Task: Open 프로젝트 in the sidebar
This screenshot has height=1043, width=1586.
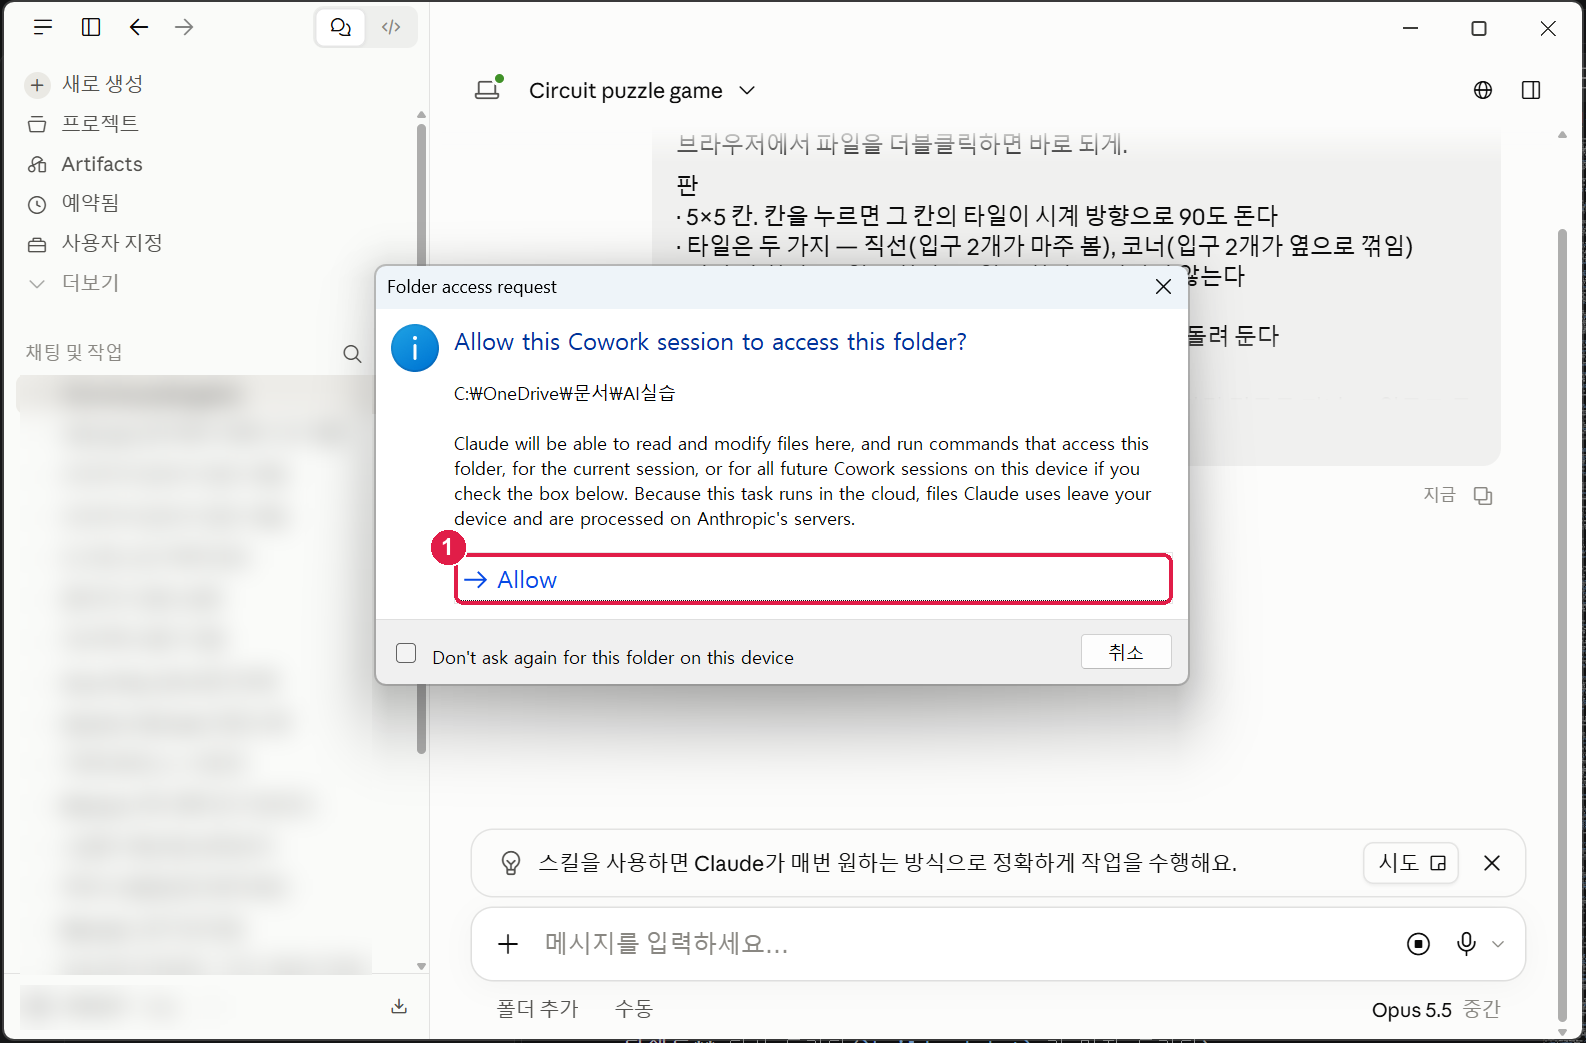Action: click(x=100, y=124)
